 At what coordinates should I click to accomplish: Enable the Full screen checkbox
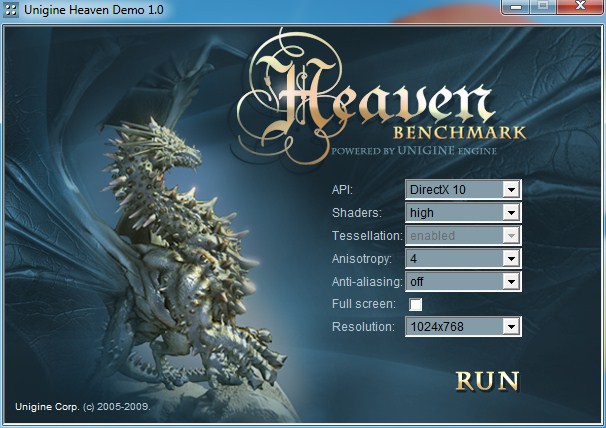pyautogui.click(x=415, y=304)
